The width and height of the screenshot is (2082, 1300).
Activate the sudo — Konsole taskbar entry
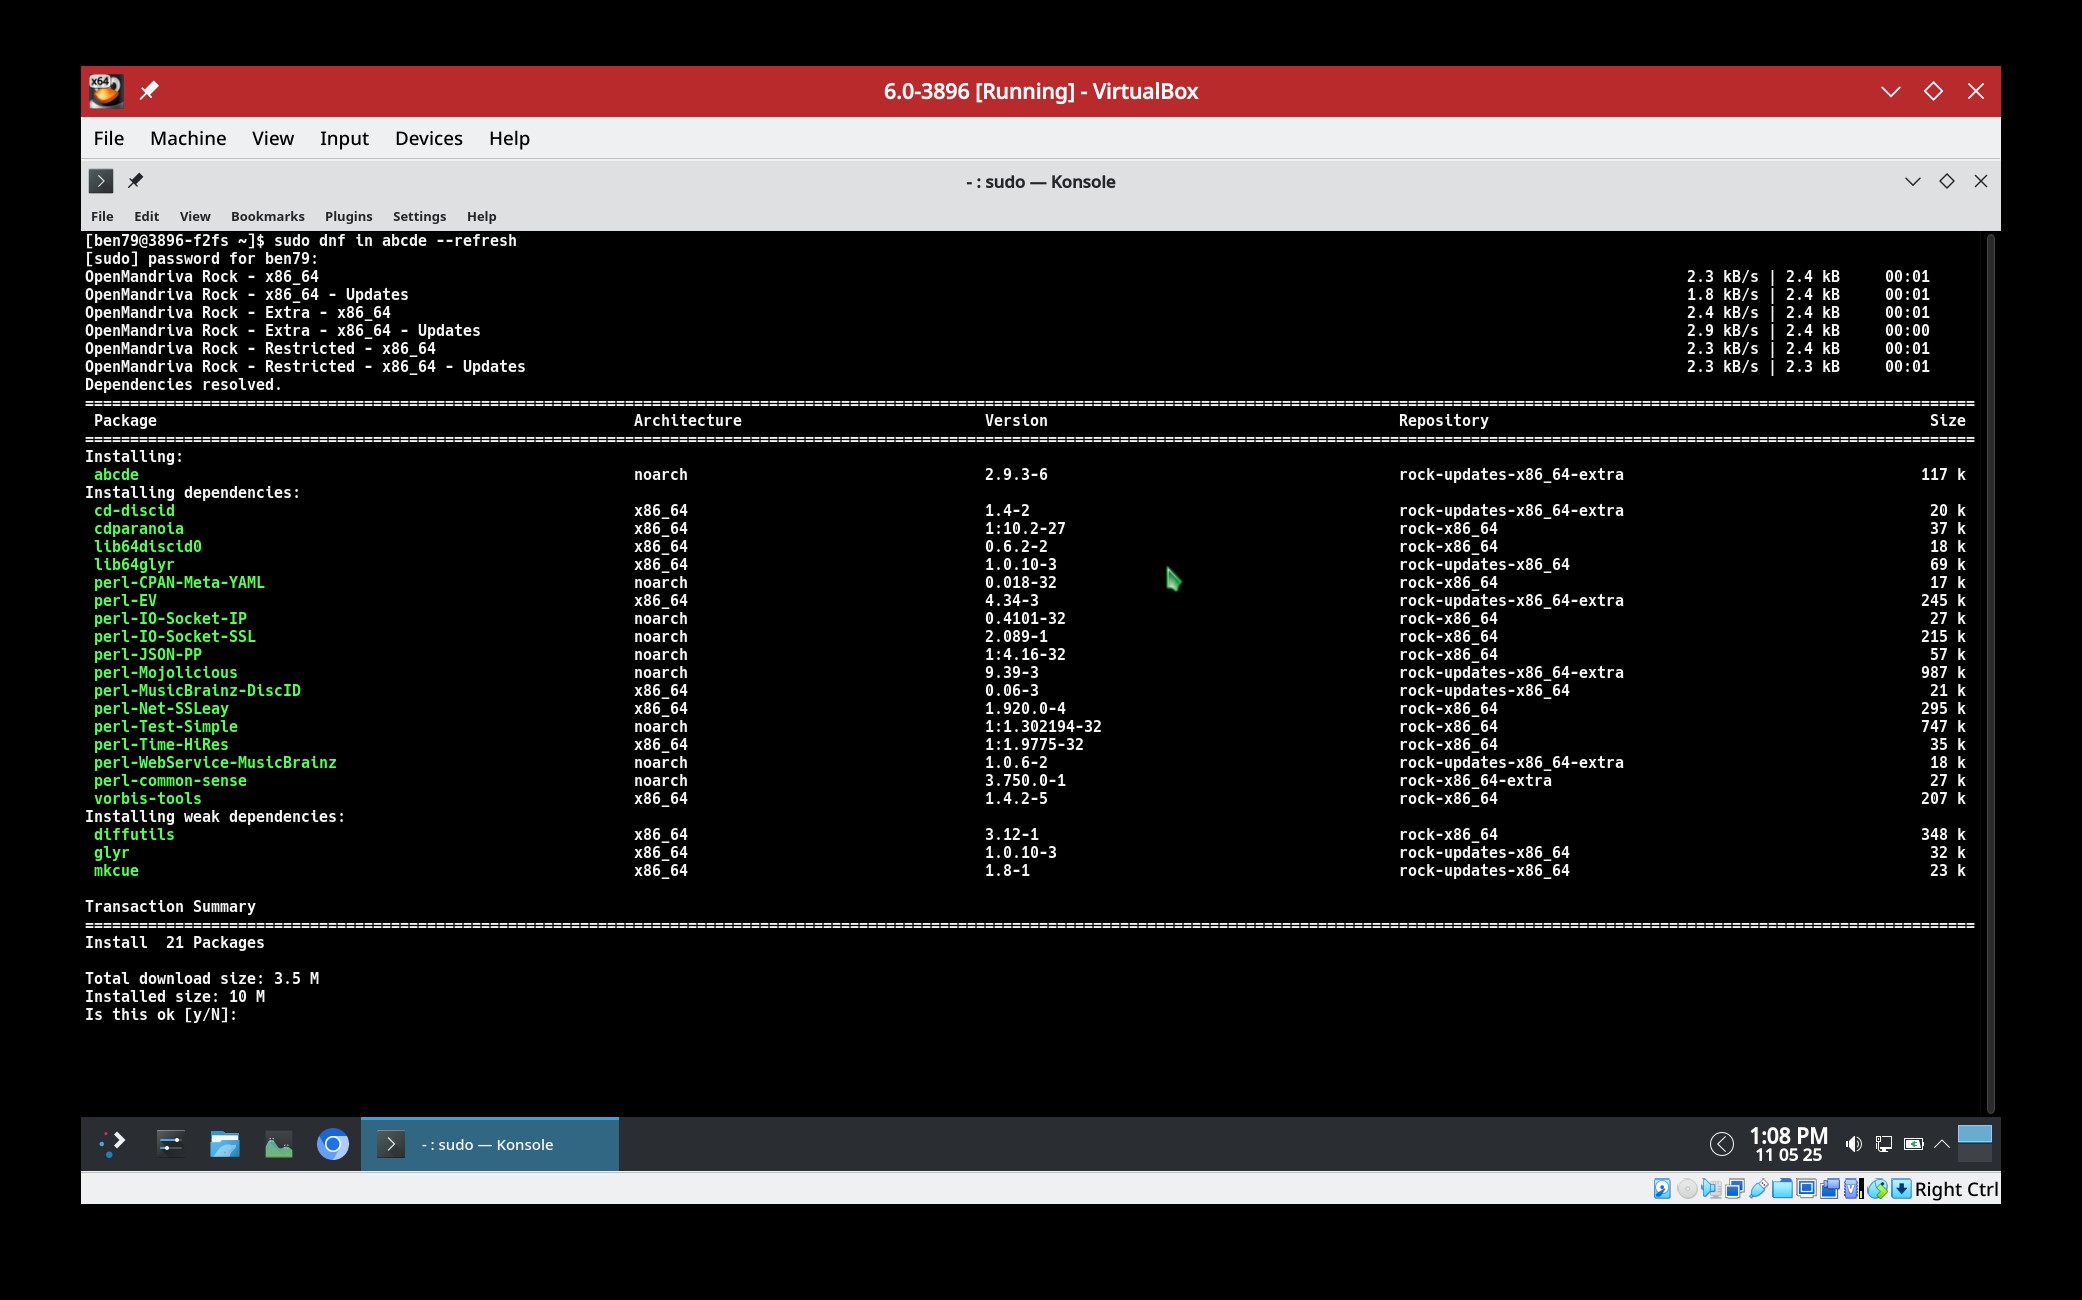(x=490, y=1144)
